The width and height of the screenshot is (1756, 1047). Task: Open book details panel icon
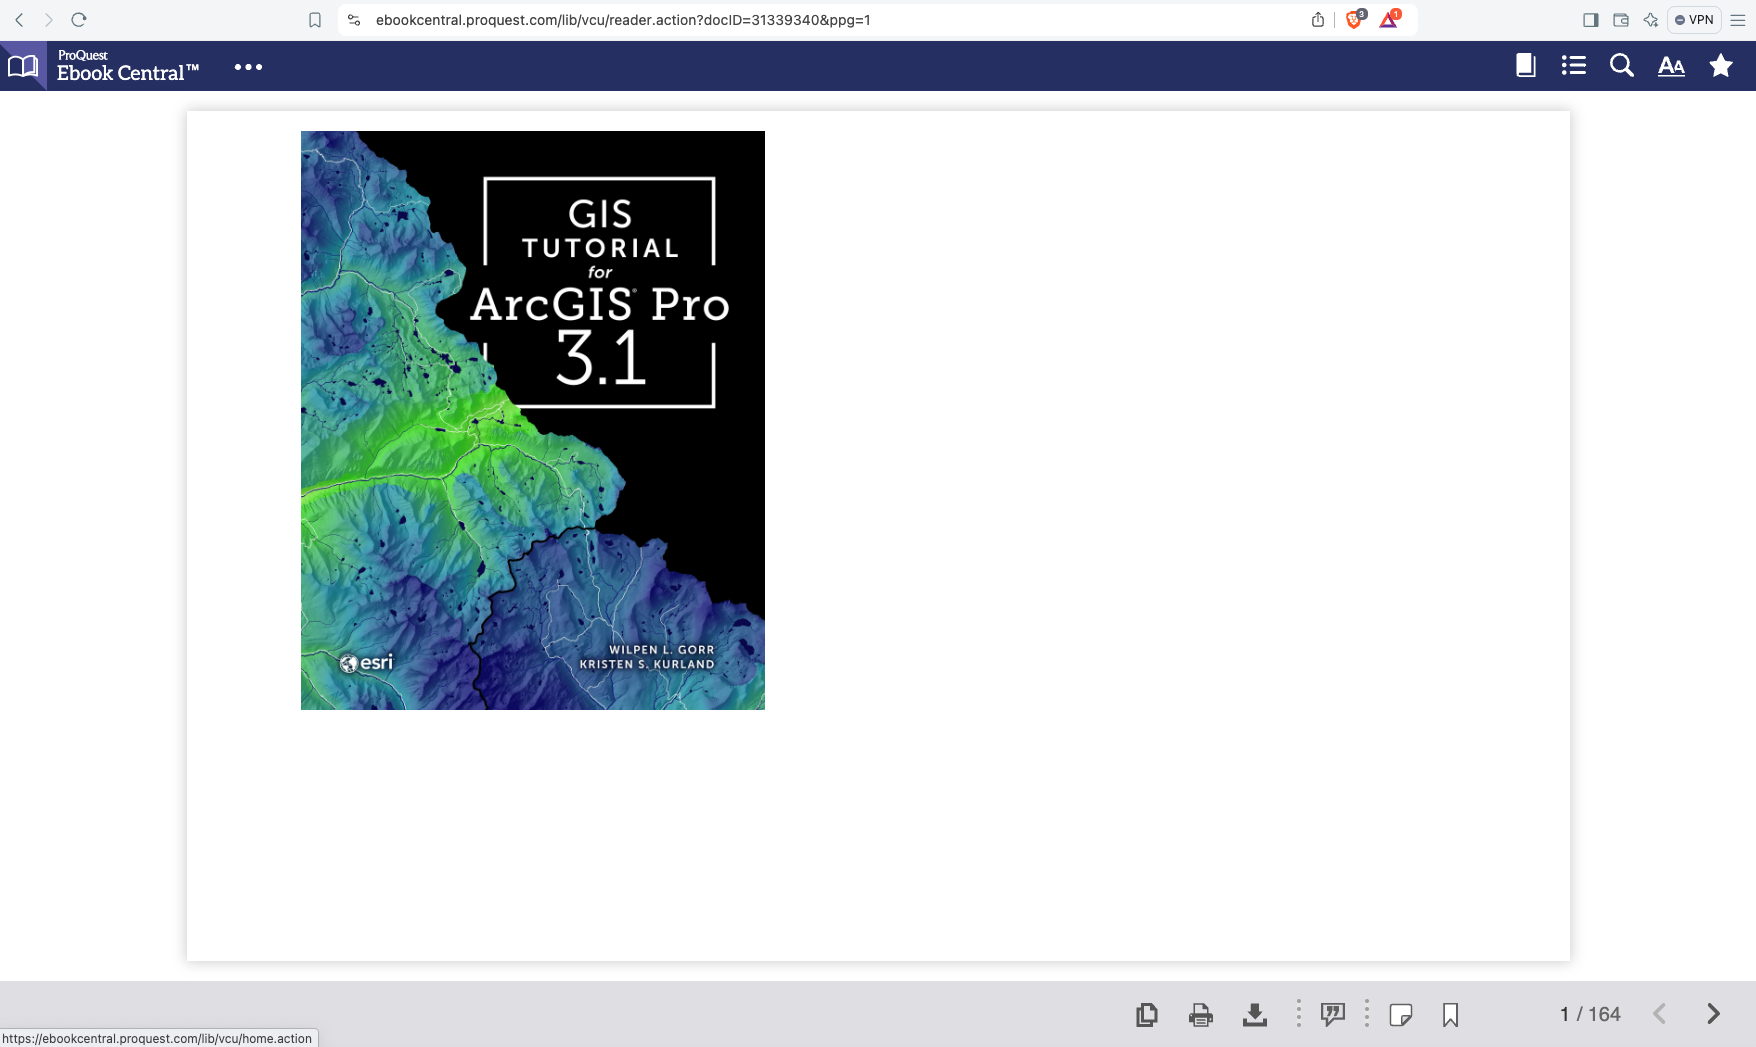pos(1526,66)
